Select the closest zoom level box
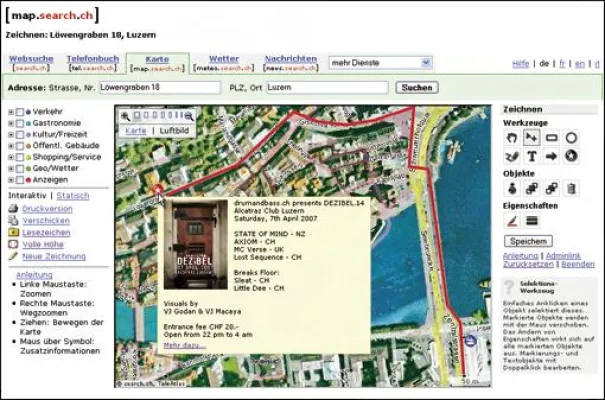 [x=137, y=115]
